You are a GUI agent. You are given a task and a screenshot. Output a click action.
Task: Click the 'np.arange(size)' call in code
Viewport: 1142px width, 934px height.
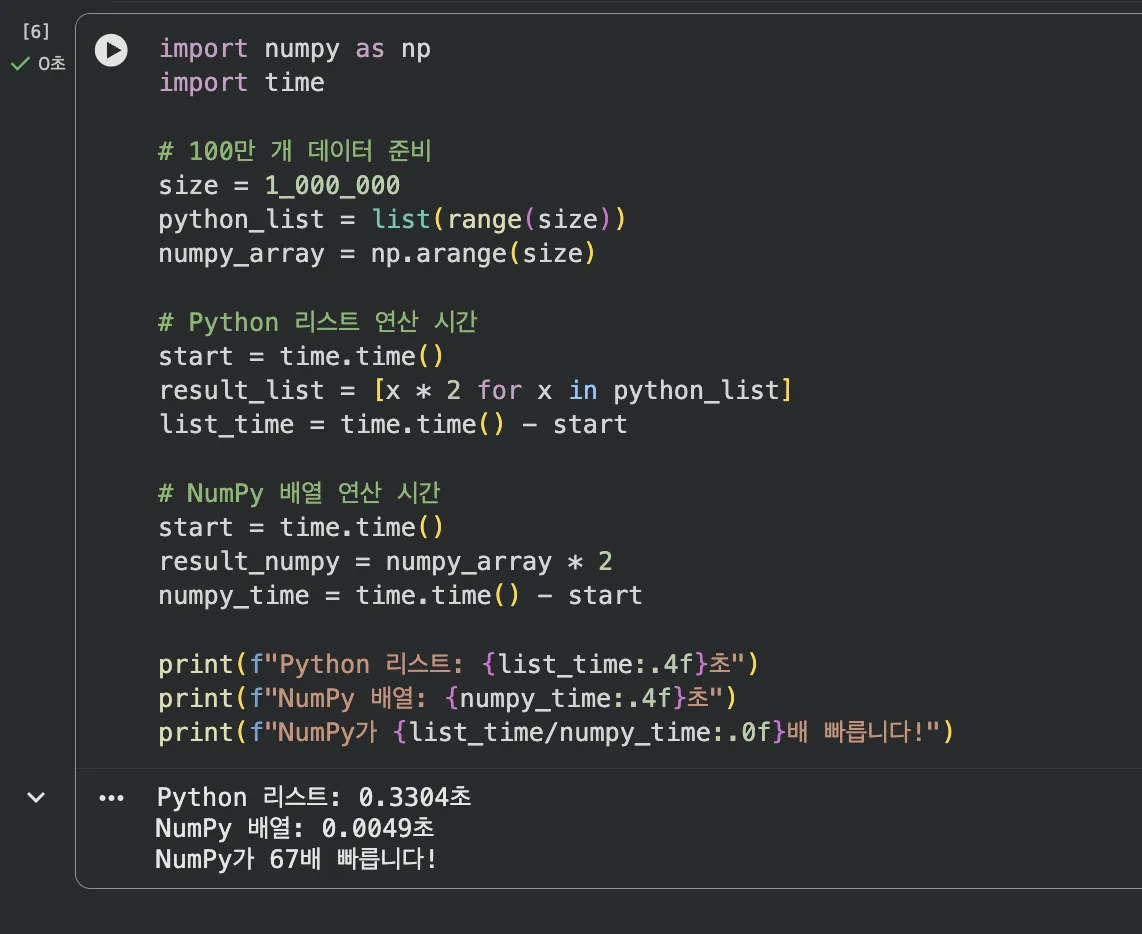pos(483,253)
